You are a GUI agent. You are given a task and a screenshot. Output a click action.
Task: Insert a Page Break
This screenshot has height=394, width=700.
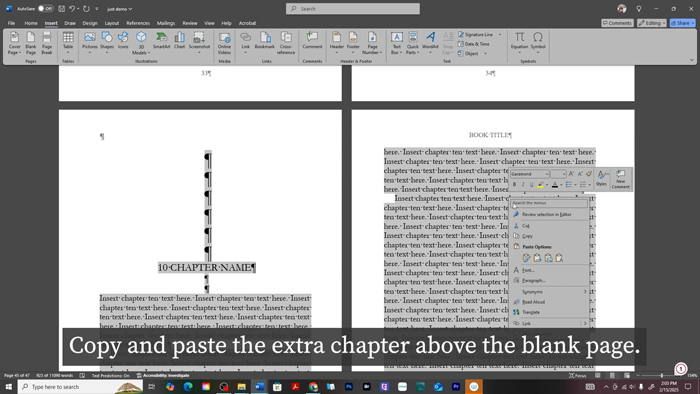tap(47, 43)
